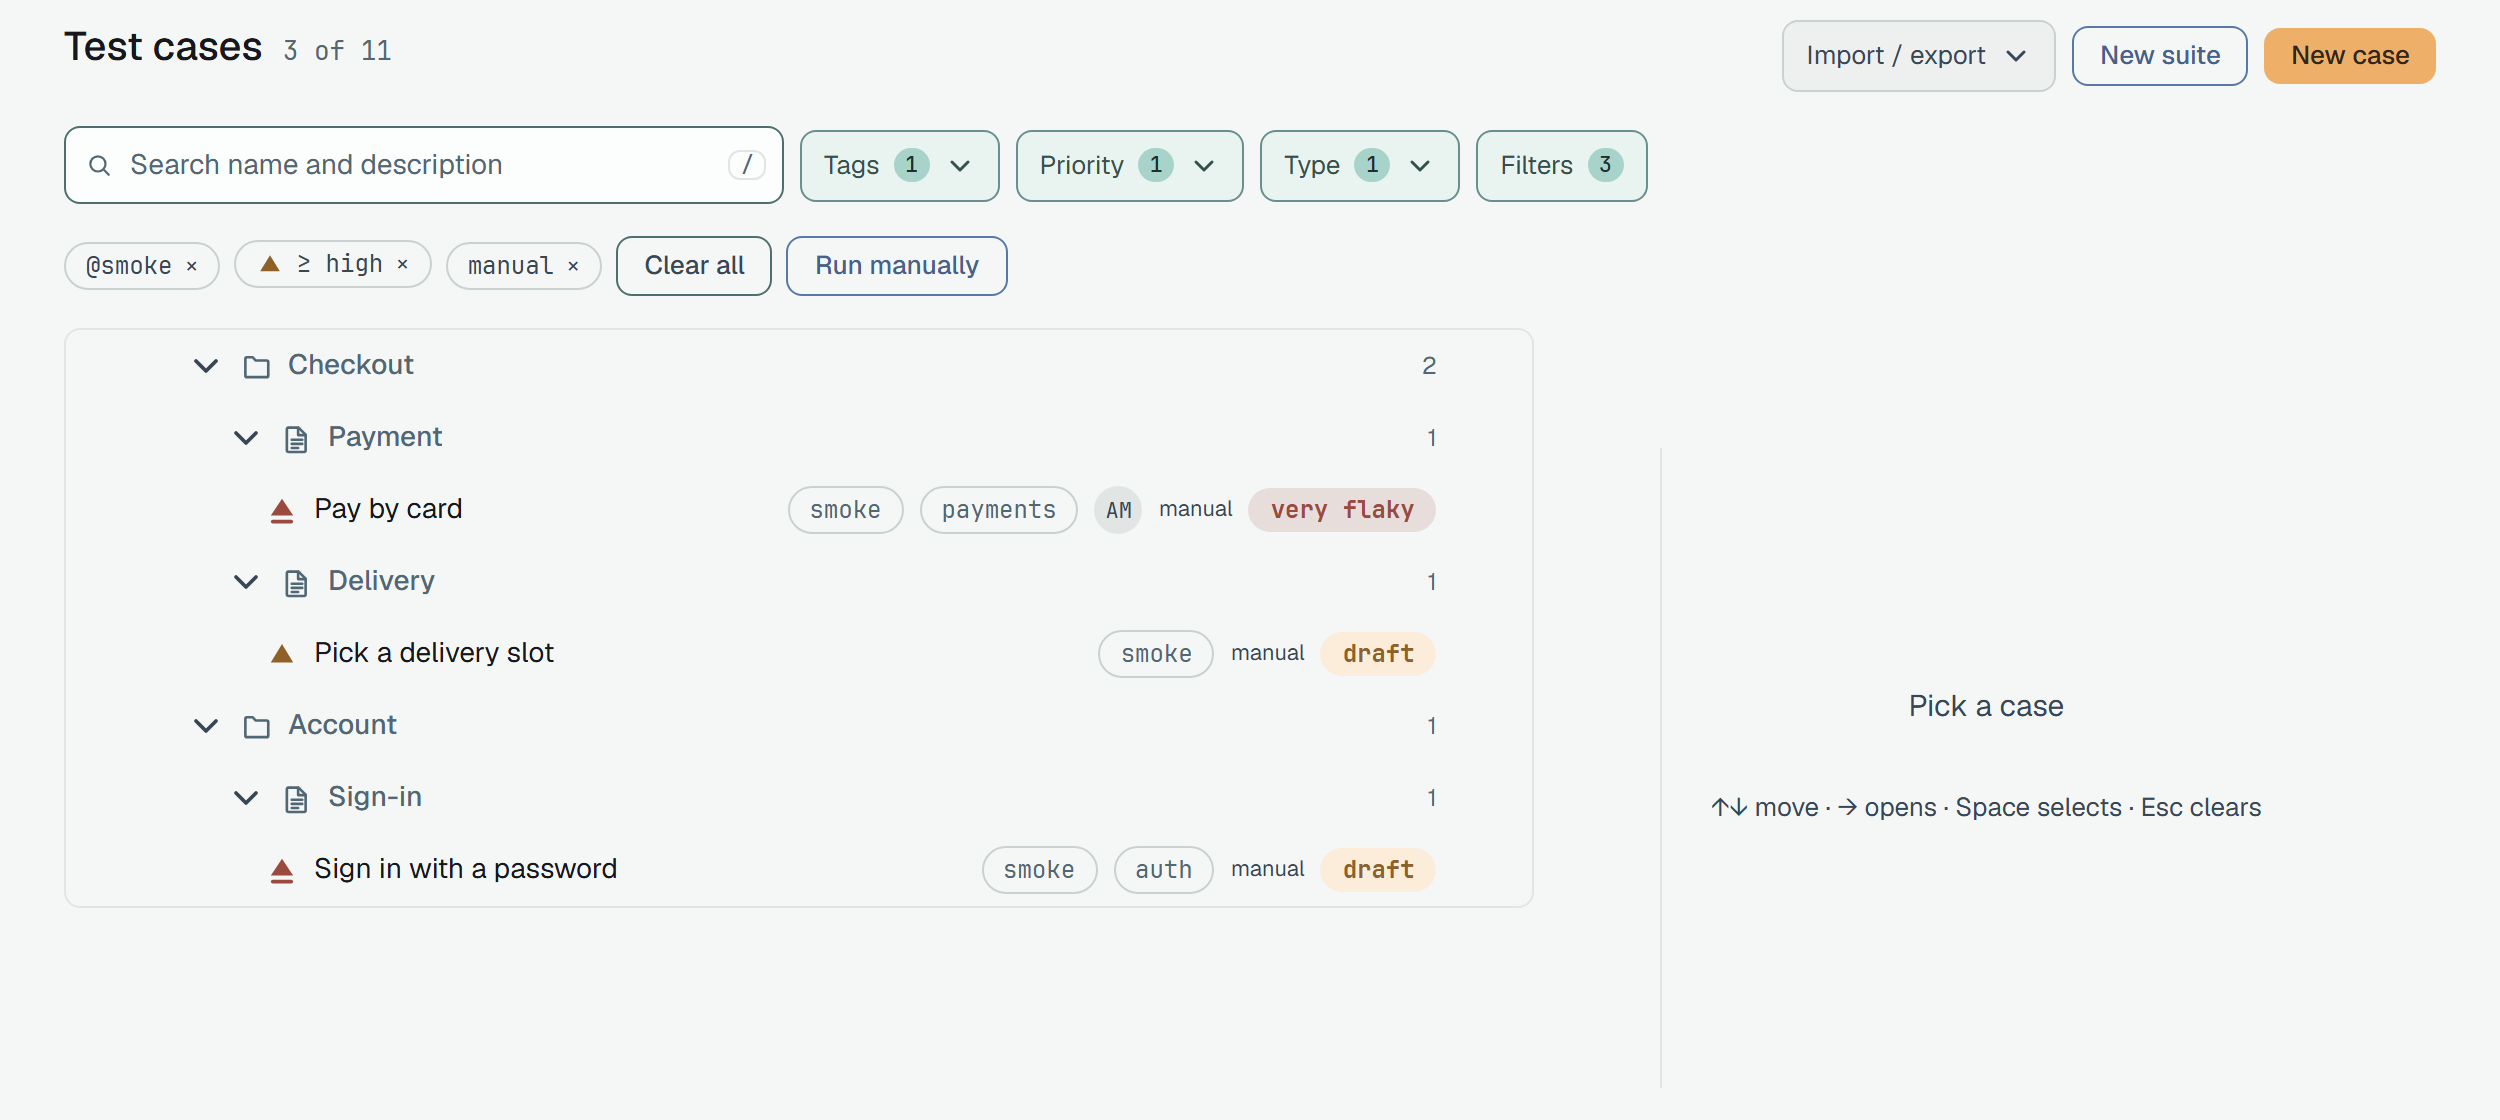Click the very flaky status badge
The image size is (2500, 1120).
(x=1342, y=510)
